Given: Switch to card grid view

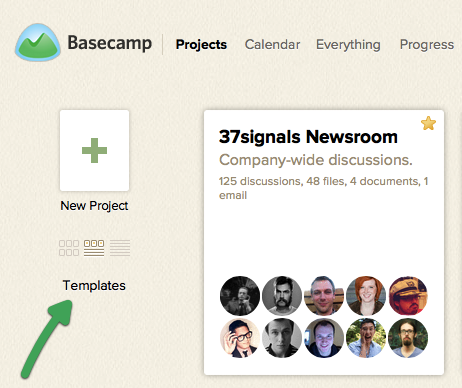Looking at the screenshot, I should pyautogui.click(x=69, y=248).
